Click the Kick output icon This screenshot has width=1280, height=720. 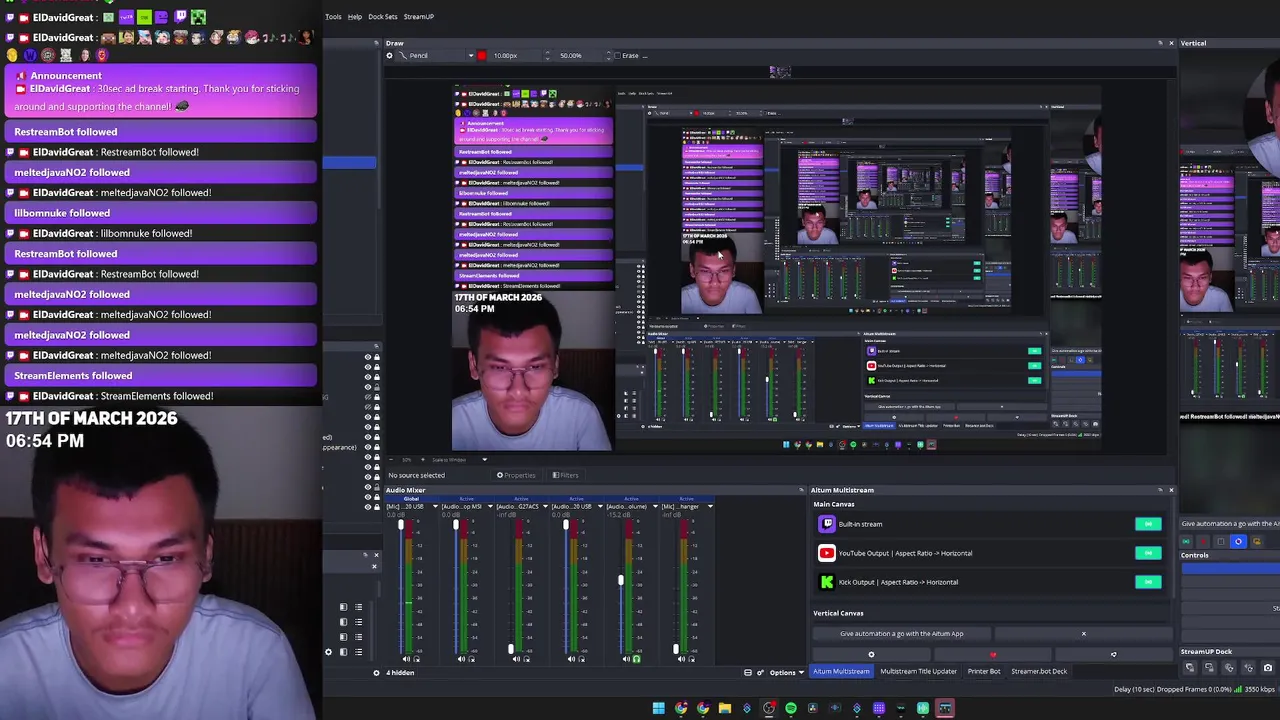pyautogui.click(x=826, y=582)
